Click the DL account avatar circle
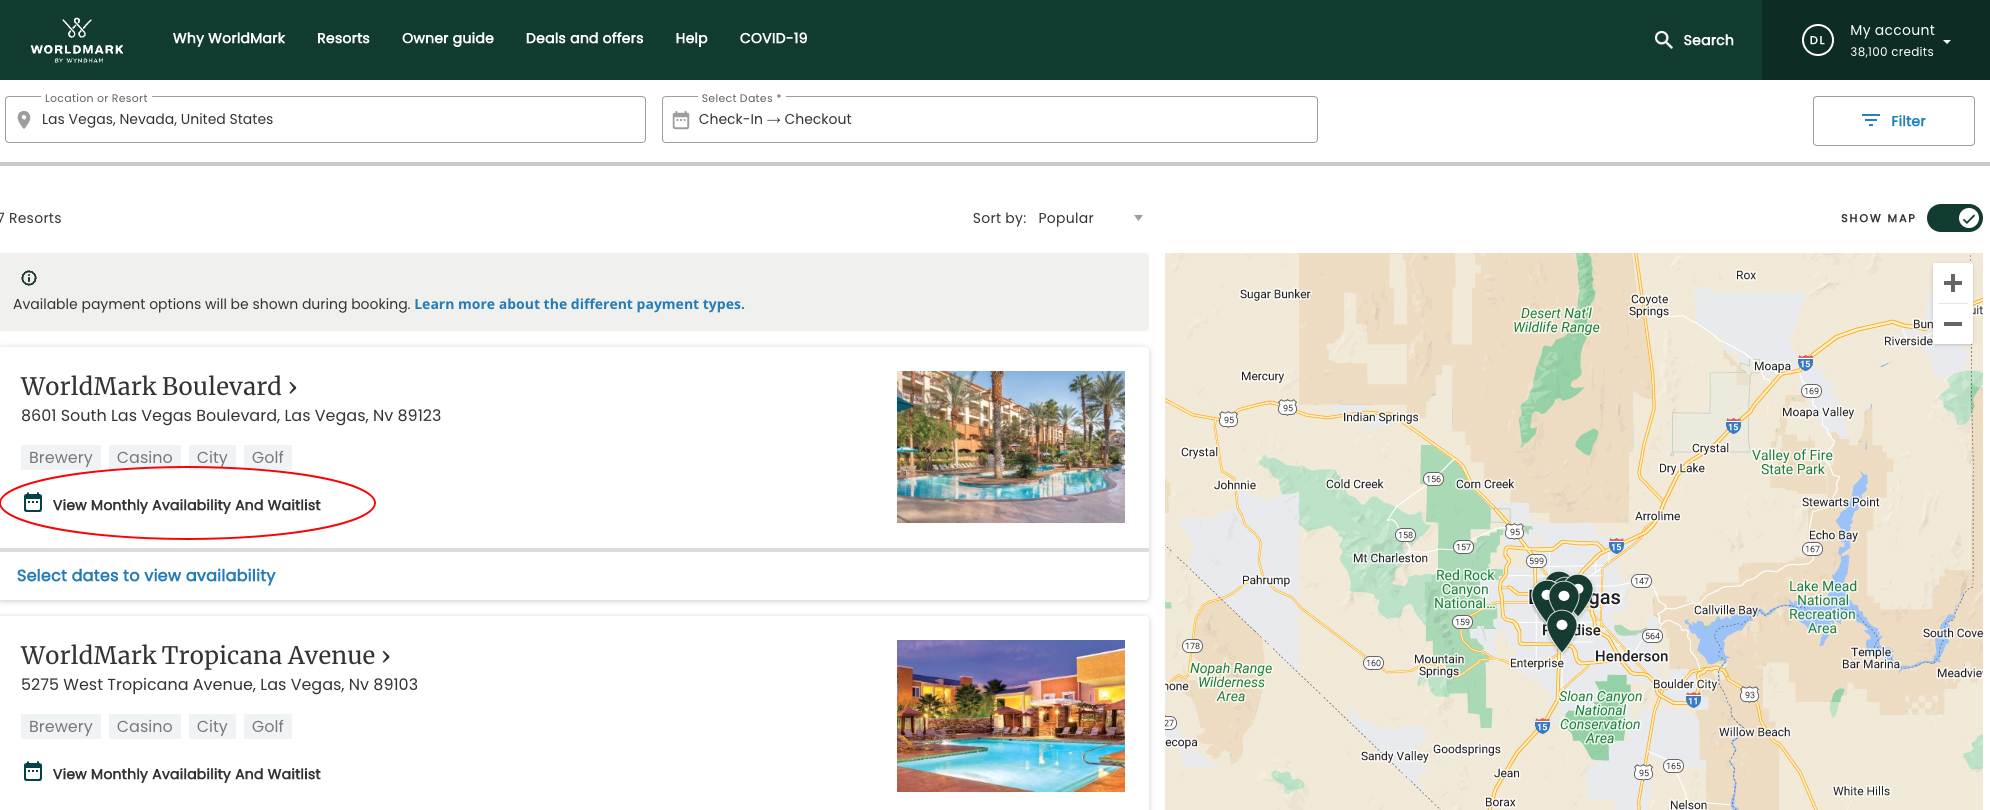The width and height of the screenshot is (1990, 810). pyautogui.click(x=1817, y=40)
